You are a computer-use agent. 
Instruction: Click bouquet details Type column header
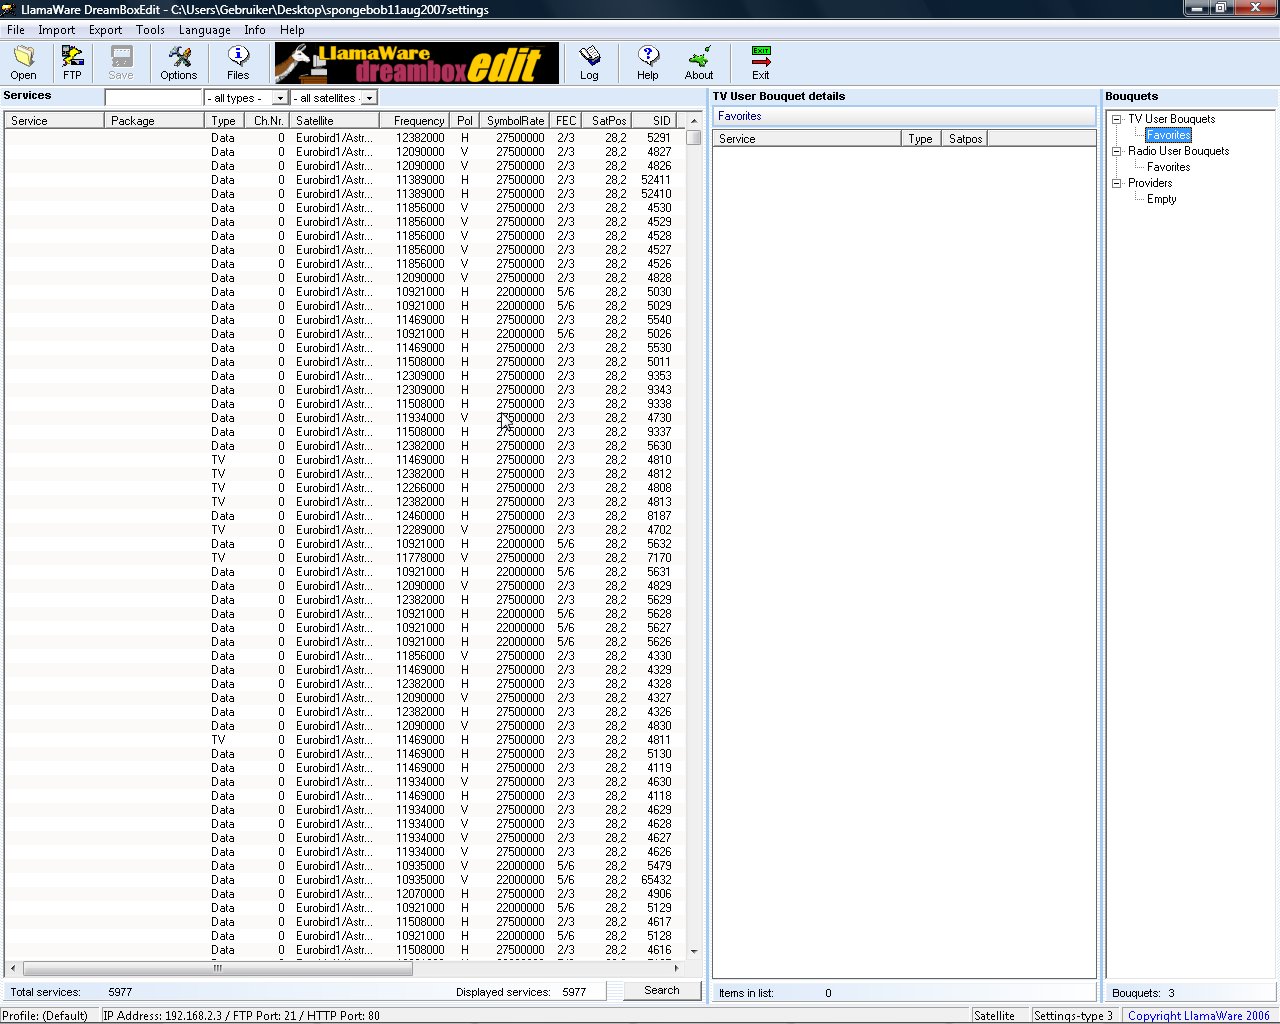(x=921, y=139)
